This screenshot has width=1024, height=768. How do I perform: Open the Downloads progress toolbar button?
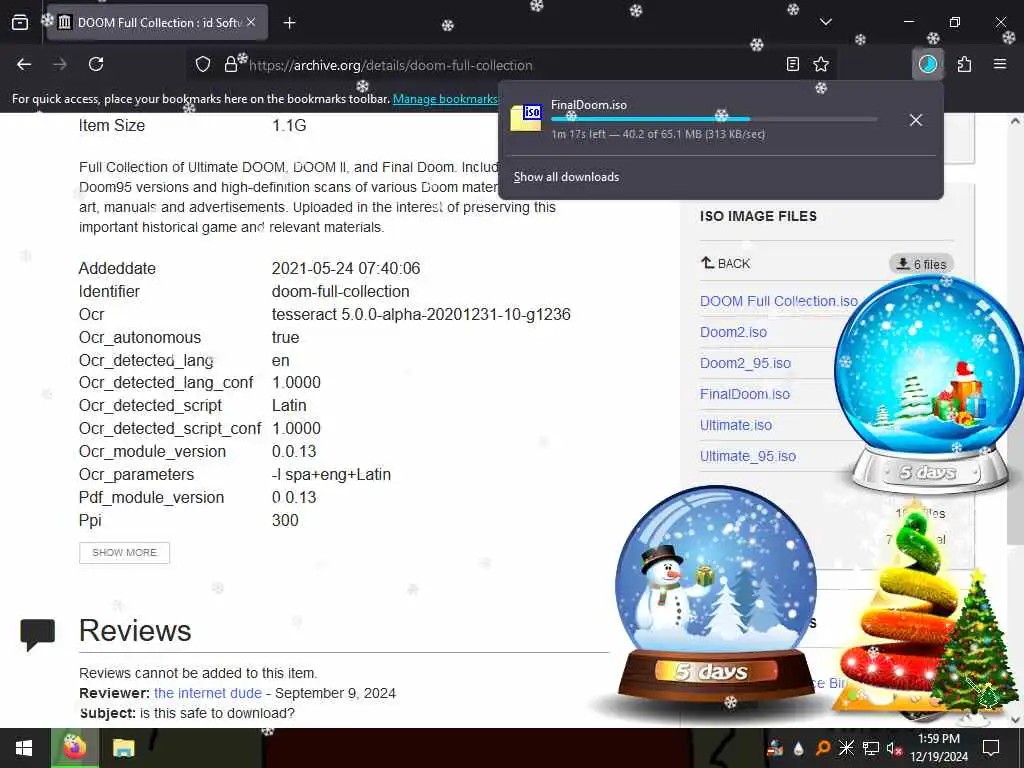point(927,64)
